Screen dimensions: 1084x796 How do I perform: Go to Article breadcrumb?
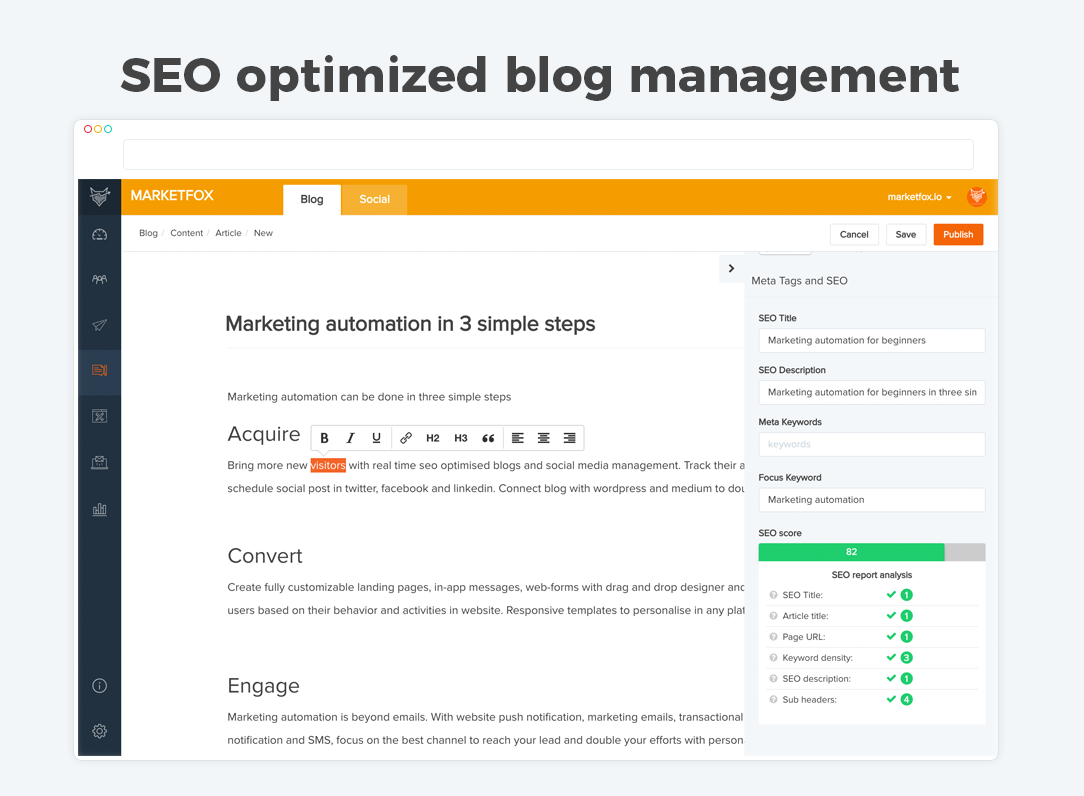[228, 233]
